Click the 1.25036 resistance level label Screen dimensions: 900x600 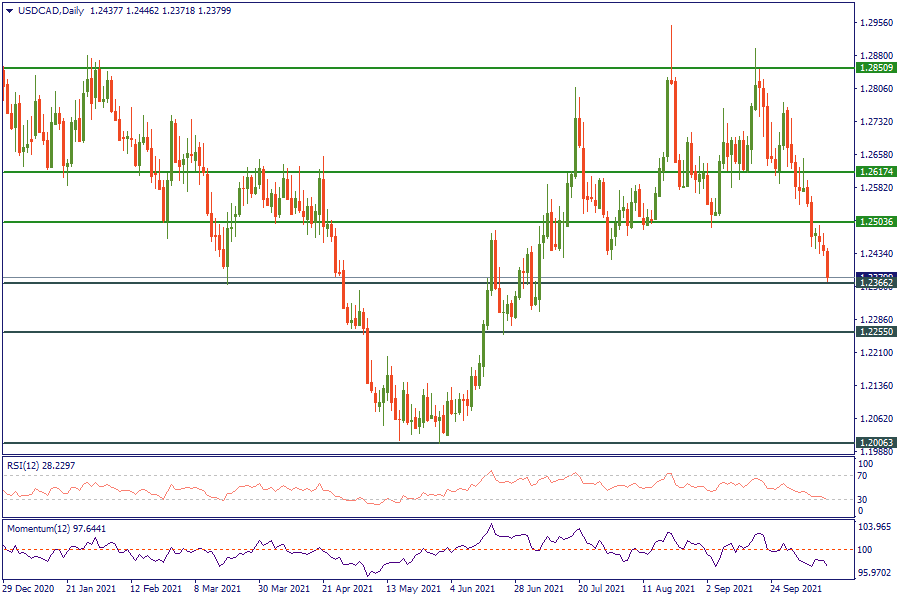[x=876, y=221]
